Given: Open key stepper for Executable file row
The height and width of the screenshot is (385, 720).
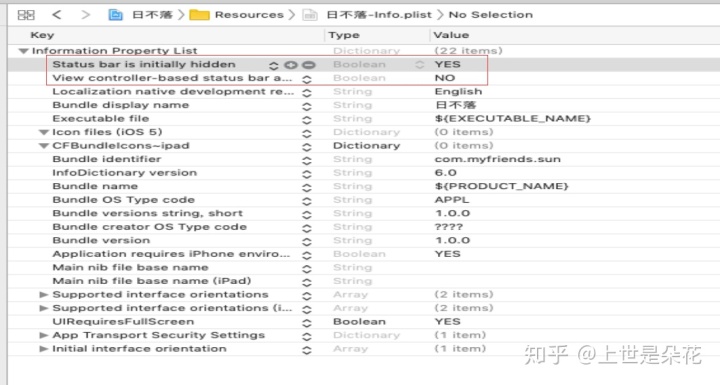Looking at the screenshot, I should pos(307,119).
